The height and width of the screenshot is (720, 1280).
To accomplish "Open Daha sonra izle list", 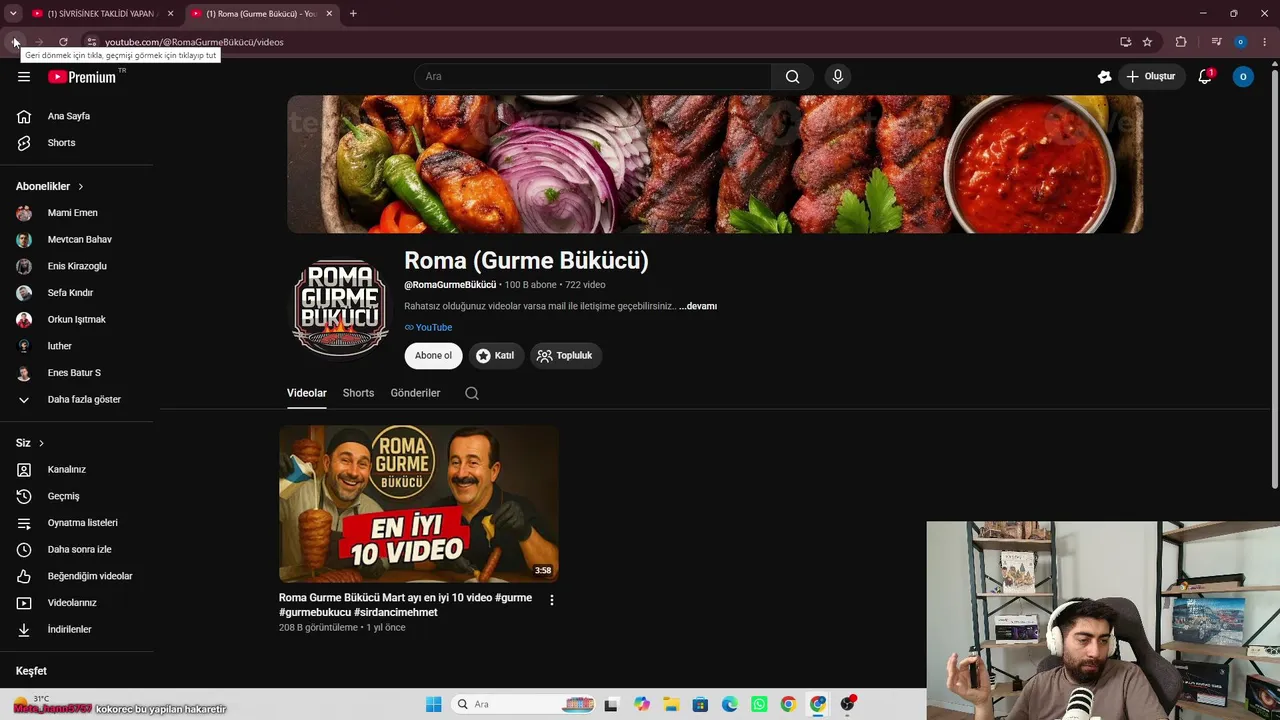I will (77, 549).
